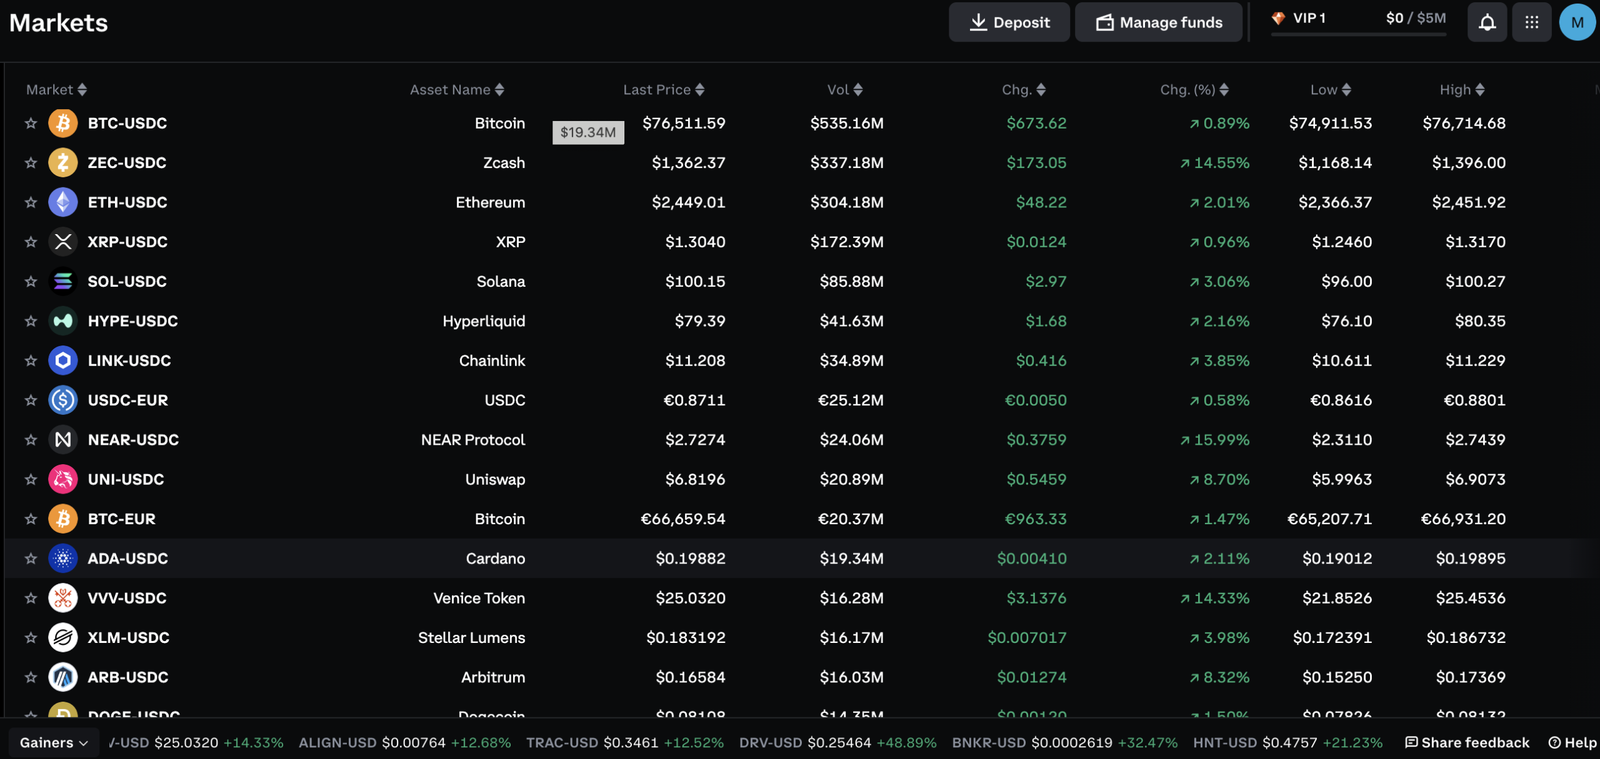Star the BTC-EUR market row
The height and width of the screenshot is (759, 1600).
click(31, 519)
